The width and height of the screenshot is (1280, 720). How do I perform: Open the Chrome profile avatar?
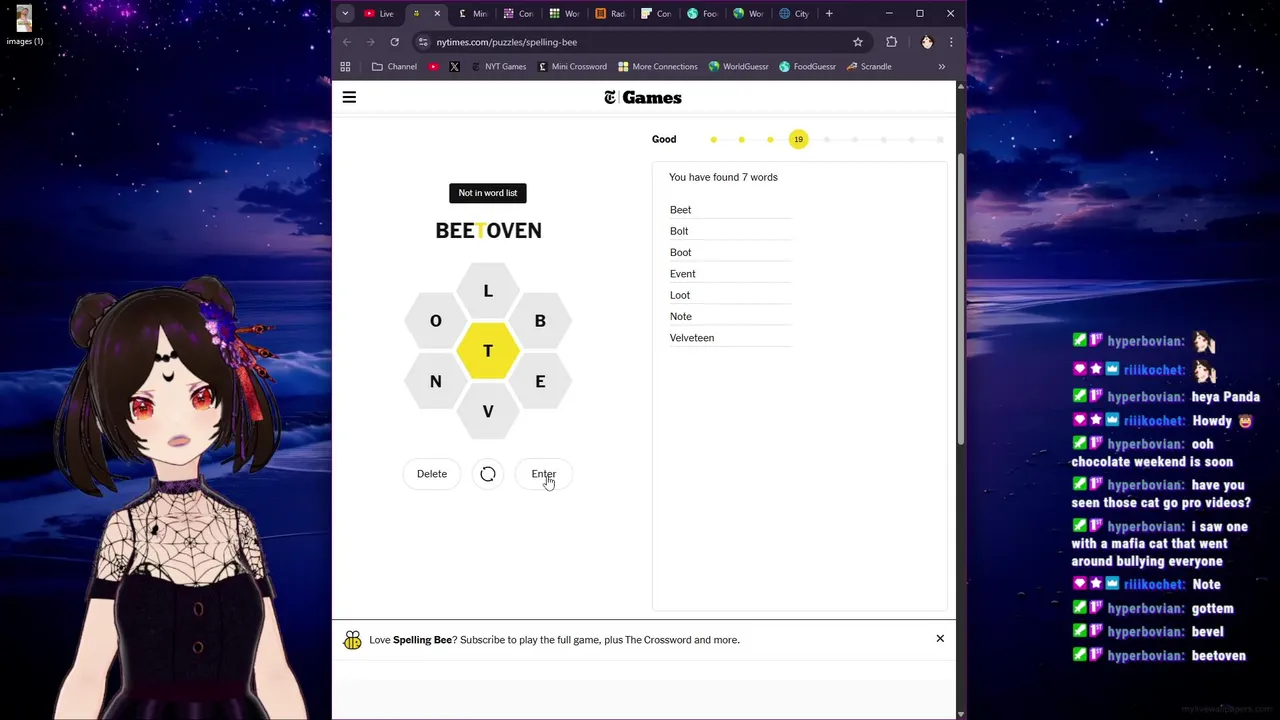(927, 42)
